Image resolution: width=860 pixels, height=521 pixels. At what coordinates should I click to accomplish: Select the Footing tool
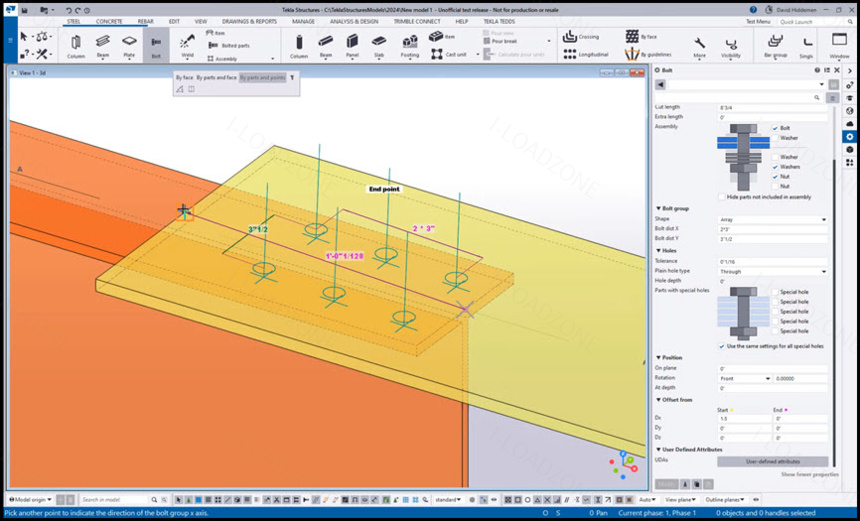409,46
